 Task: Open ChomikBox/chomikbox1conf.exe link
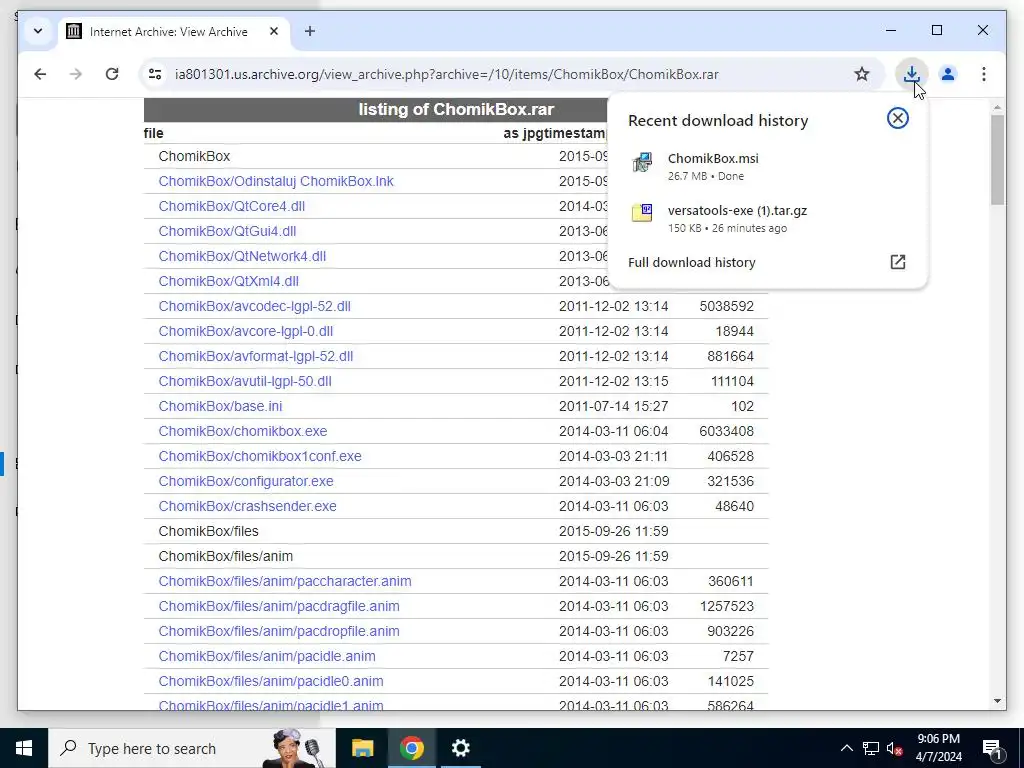click(x=259, y=456)
